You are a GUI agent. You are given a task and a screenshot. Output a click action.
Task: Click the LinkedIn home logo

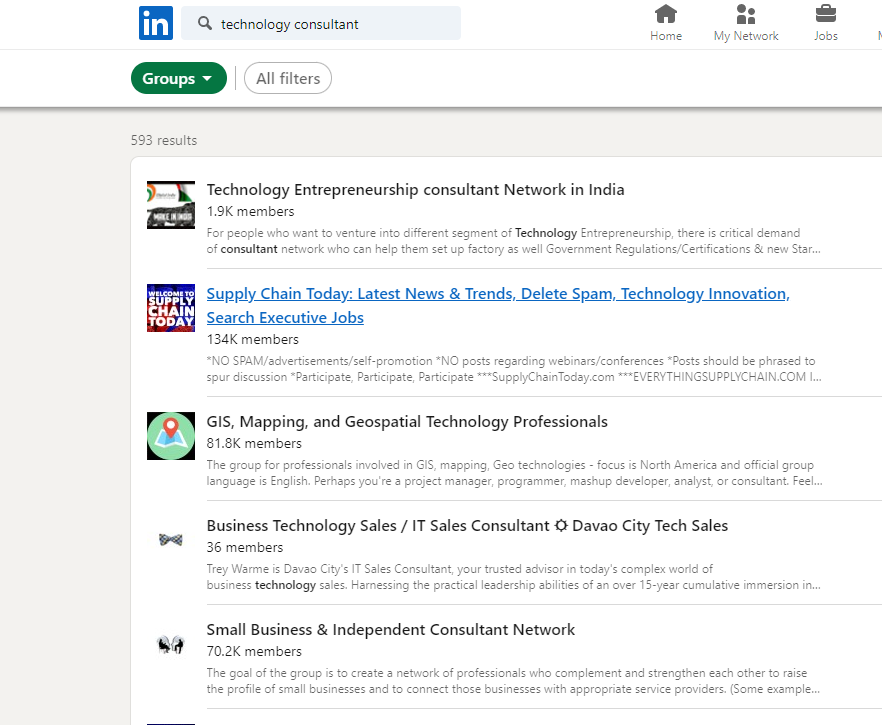pos(156,23)
